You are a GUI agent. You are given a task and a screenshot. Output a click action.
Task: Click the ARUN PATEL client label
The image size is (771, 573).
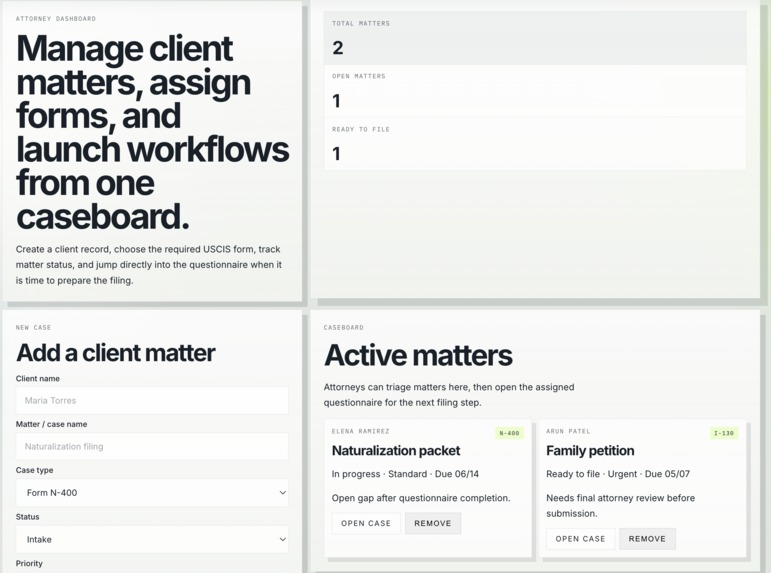pos(568,431)
